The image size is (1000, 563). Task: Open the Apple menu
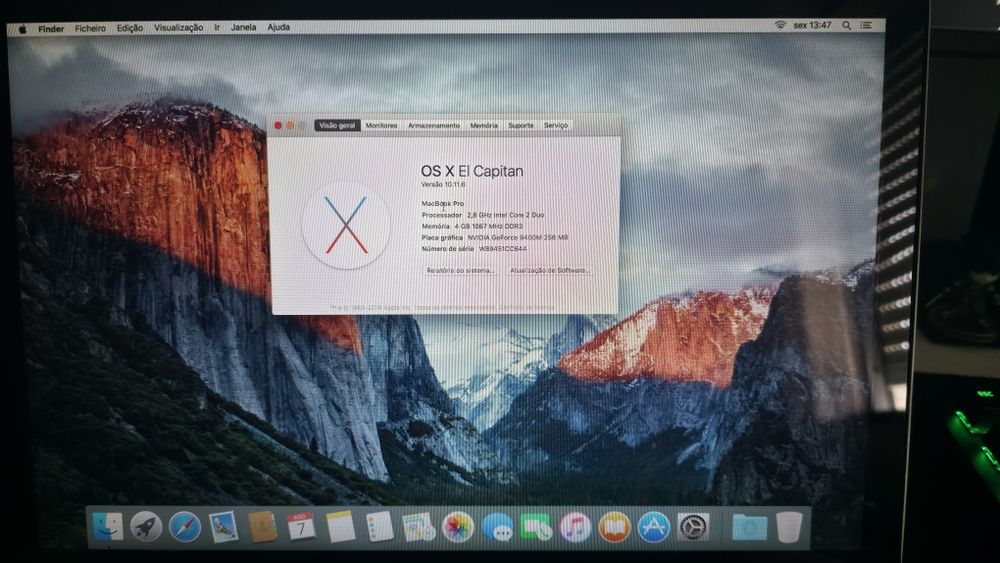pos(23,29)
